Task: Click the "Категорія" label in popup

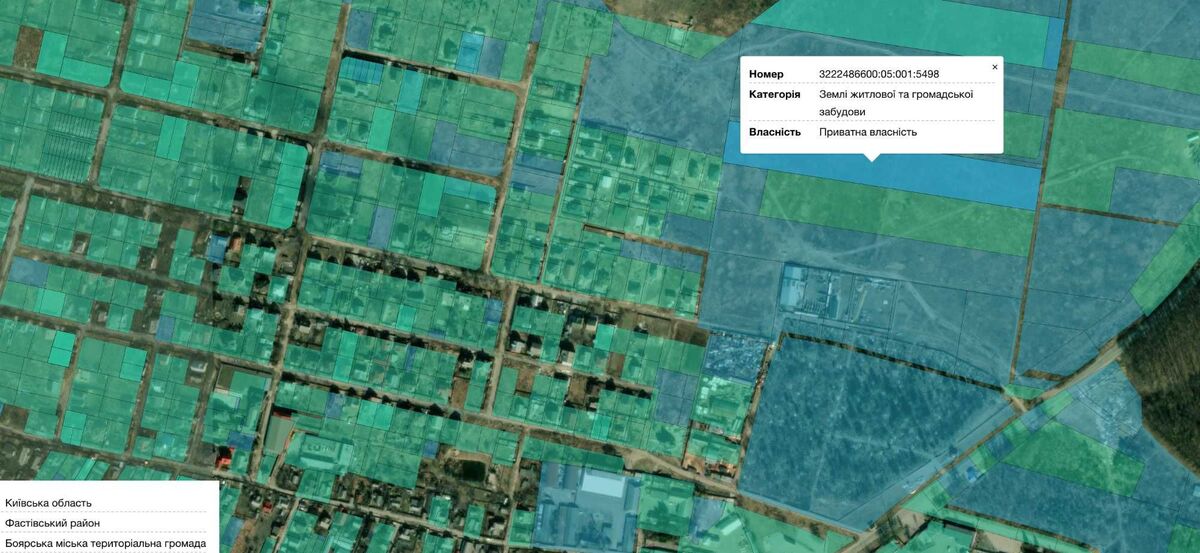Action: (774, 94)
